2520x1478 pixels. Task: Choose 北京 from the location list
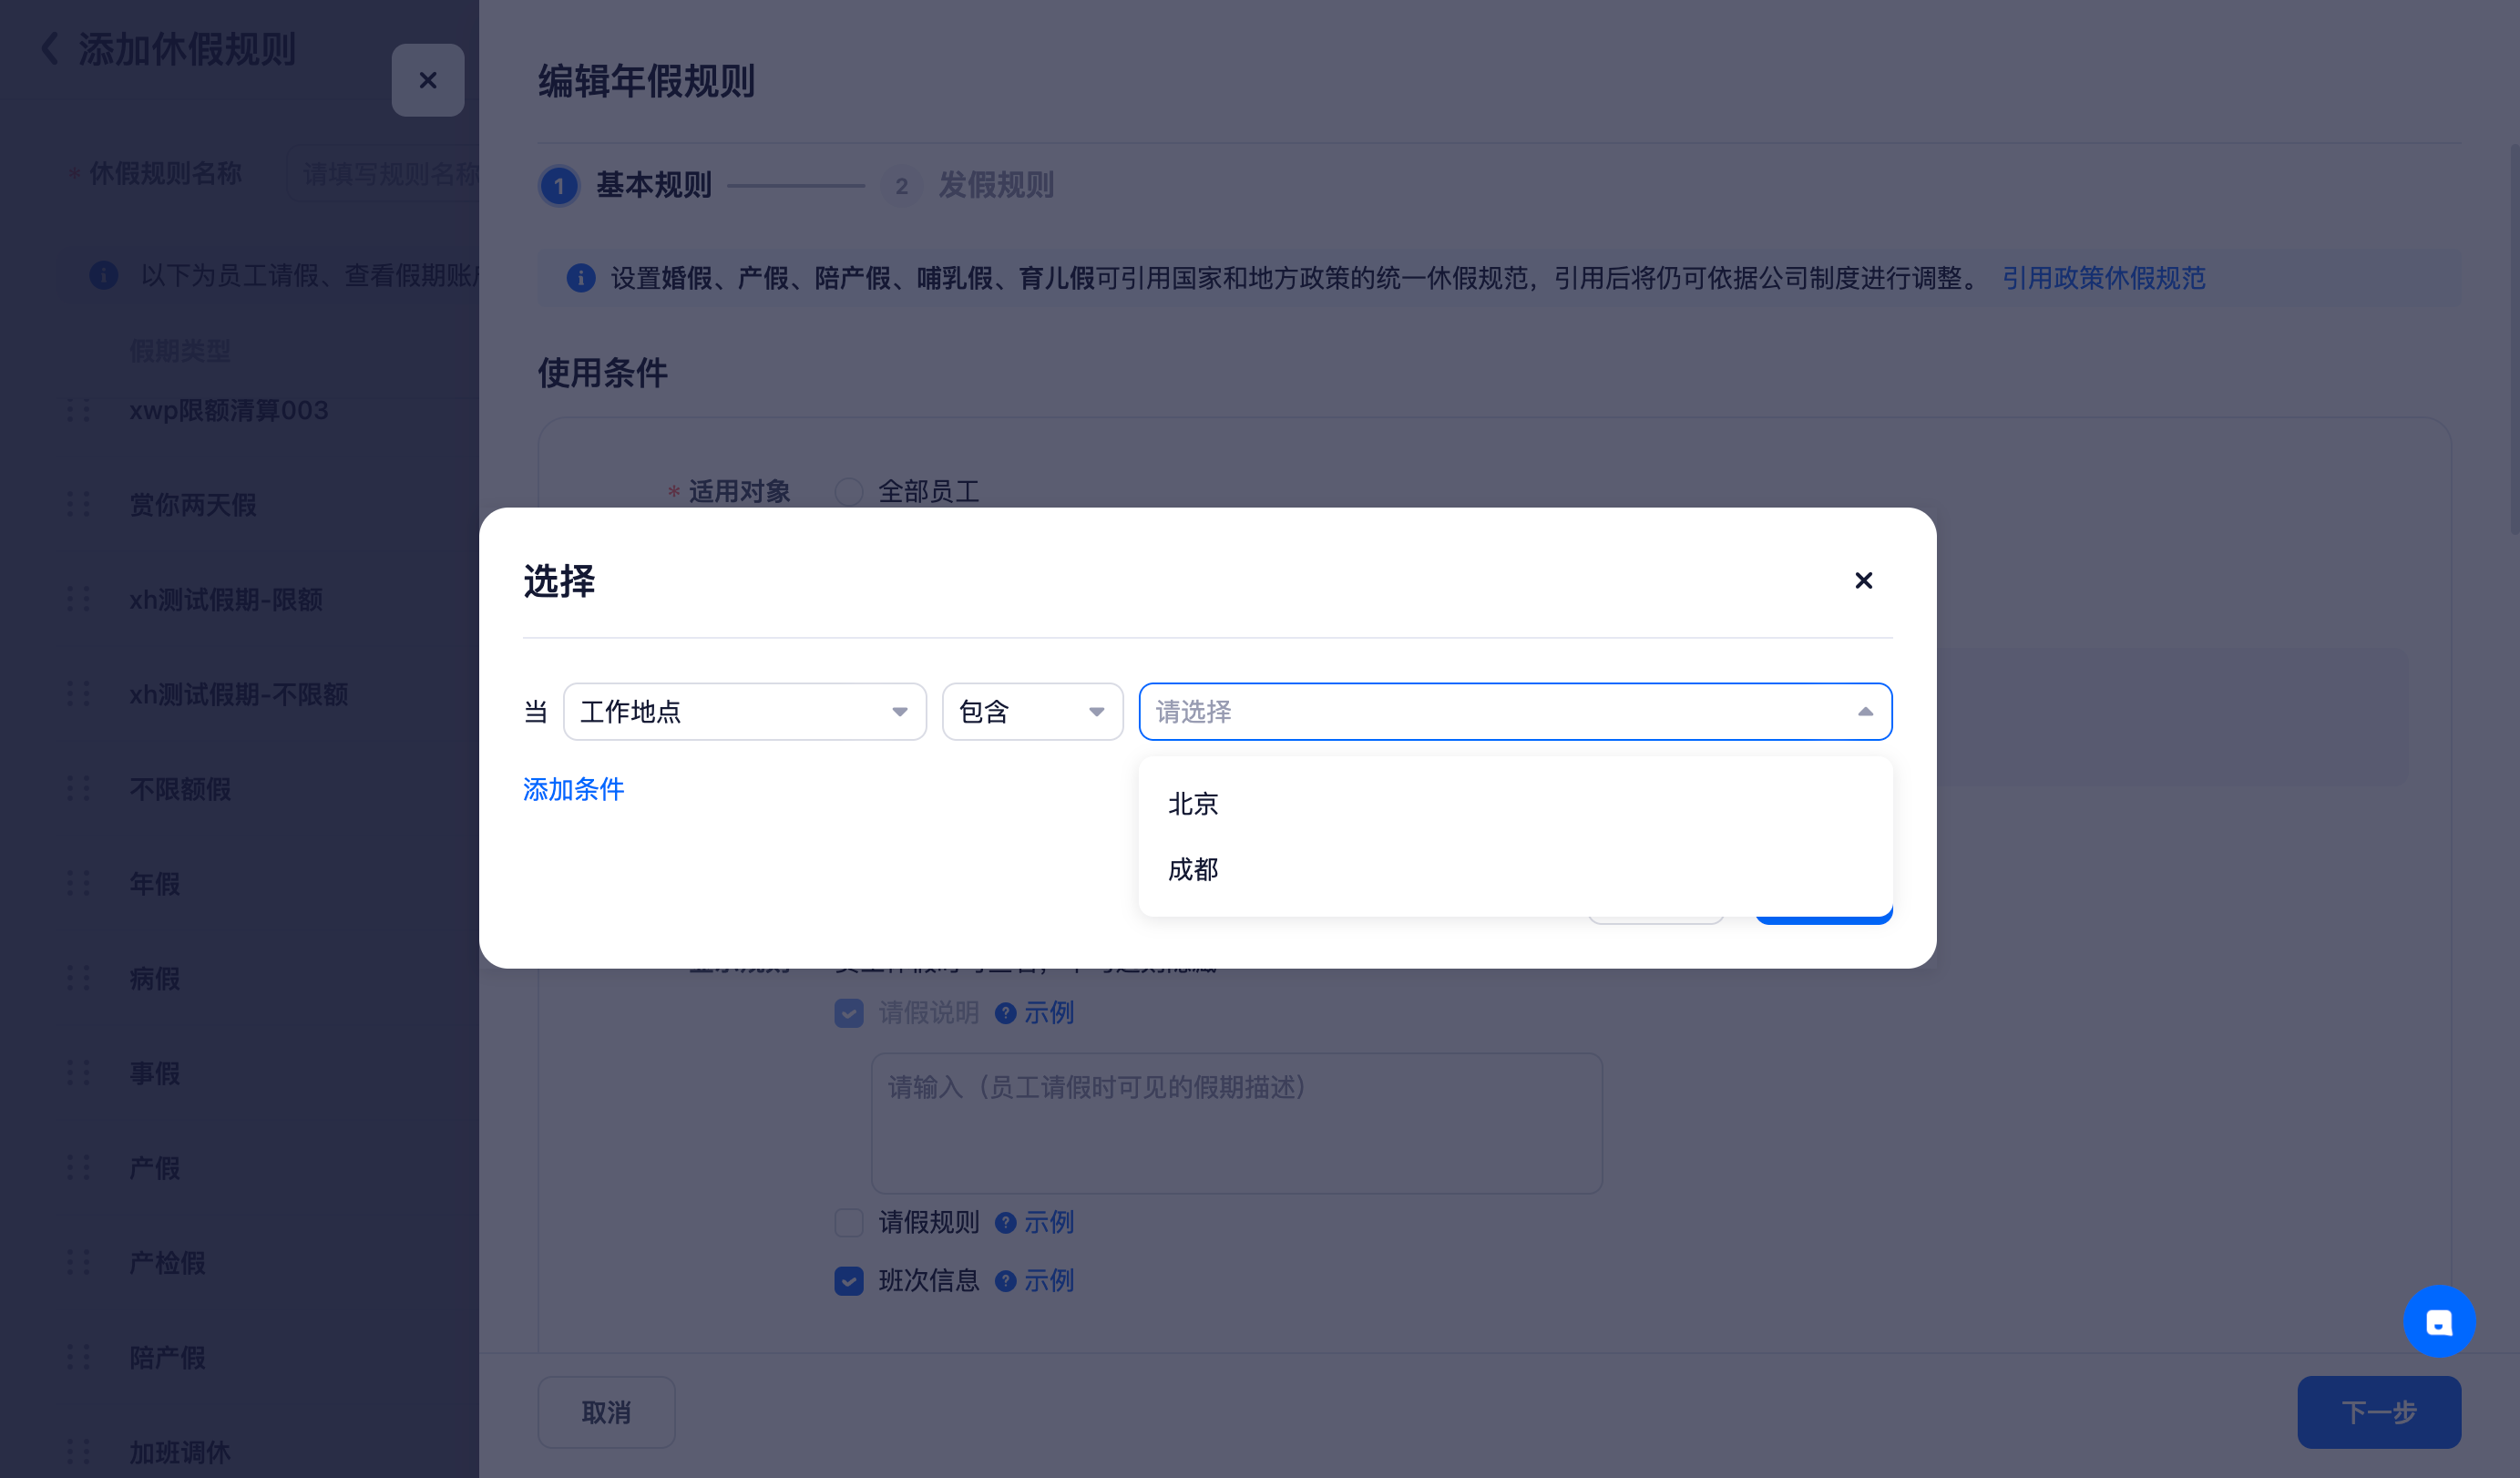coord(1193,804)
